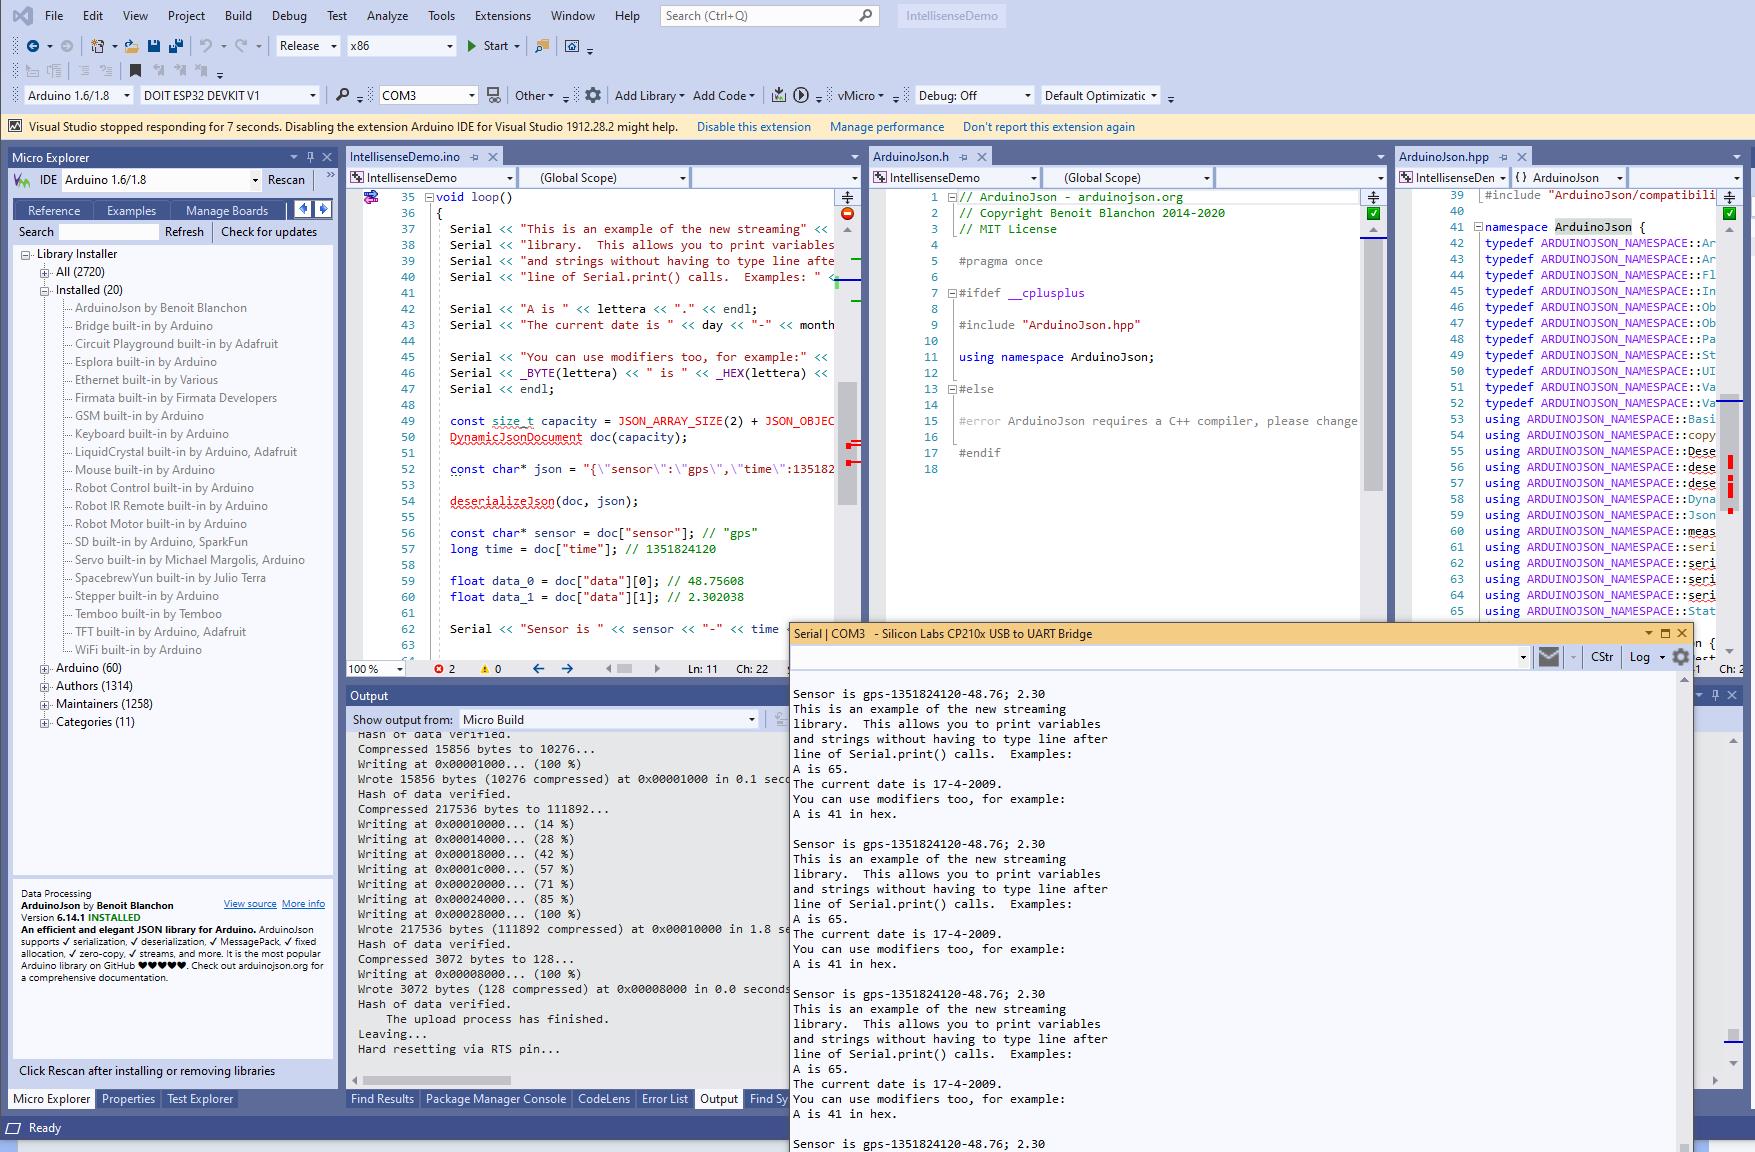The height and width of the screenshot is (1152, 1755).
Task: Toggle the Log button in Serial window
Action: click(1640, 657)
